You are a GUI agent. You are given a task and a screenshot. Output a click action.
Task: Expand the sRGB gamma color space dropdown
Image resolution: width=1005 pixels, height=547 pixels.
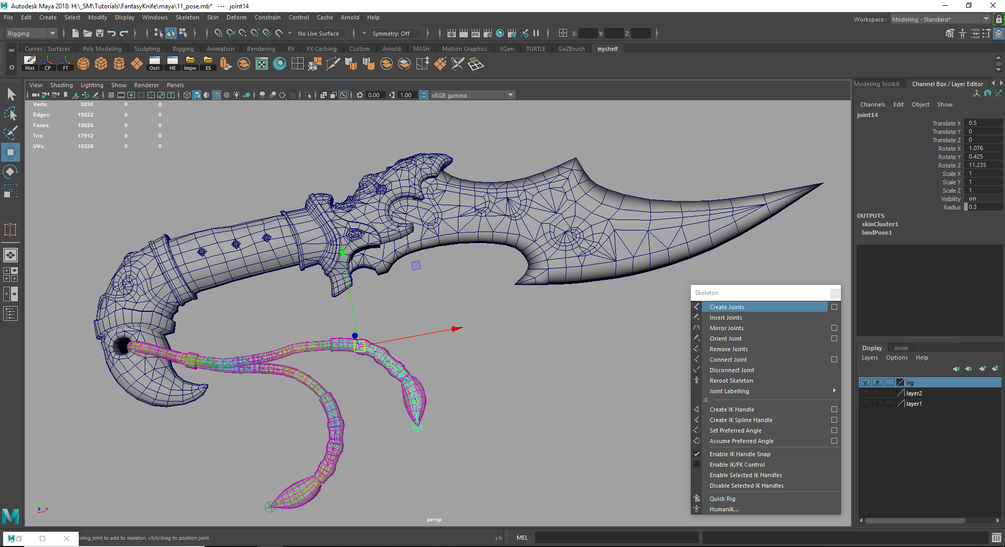point(510,95)
